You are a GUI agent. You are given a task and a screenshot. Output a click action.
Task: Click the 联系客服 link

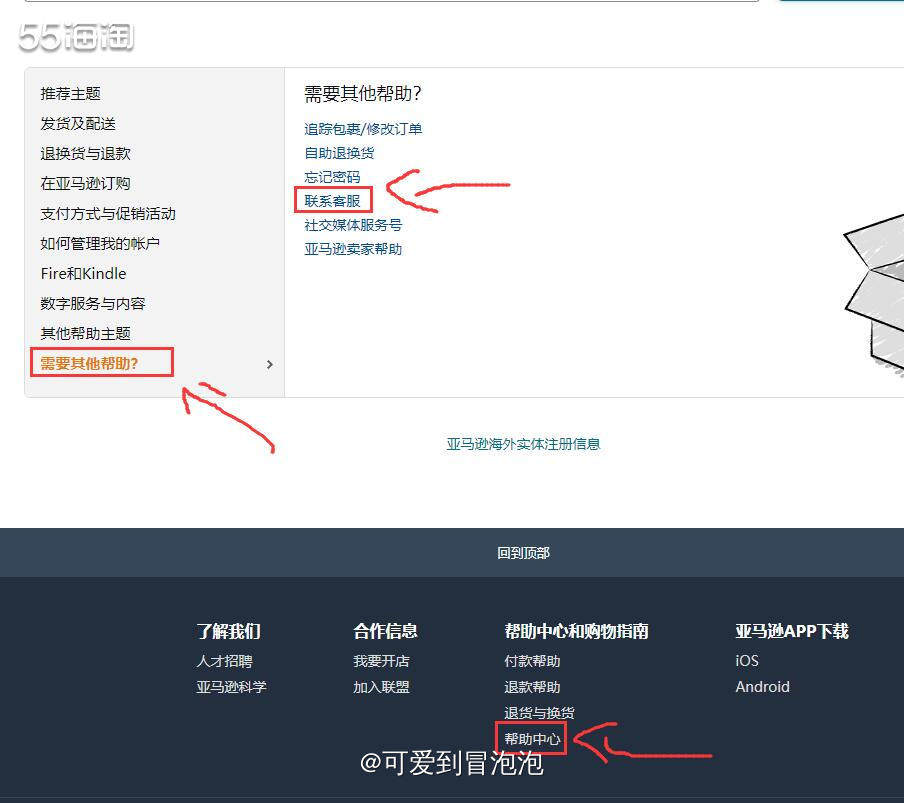[332, 201]
